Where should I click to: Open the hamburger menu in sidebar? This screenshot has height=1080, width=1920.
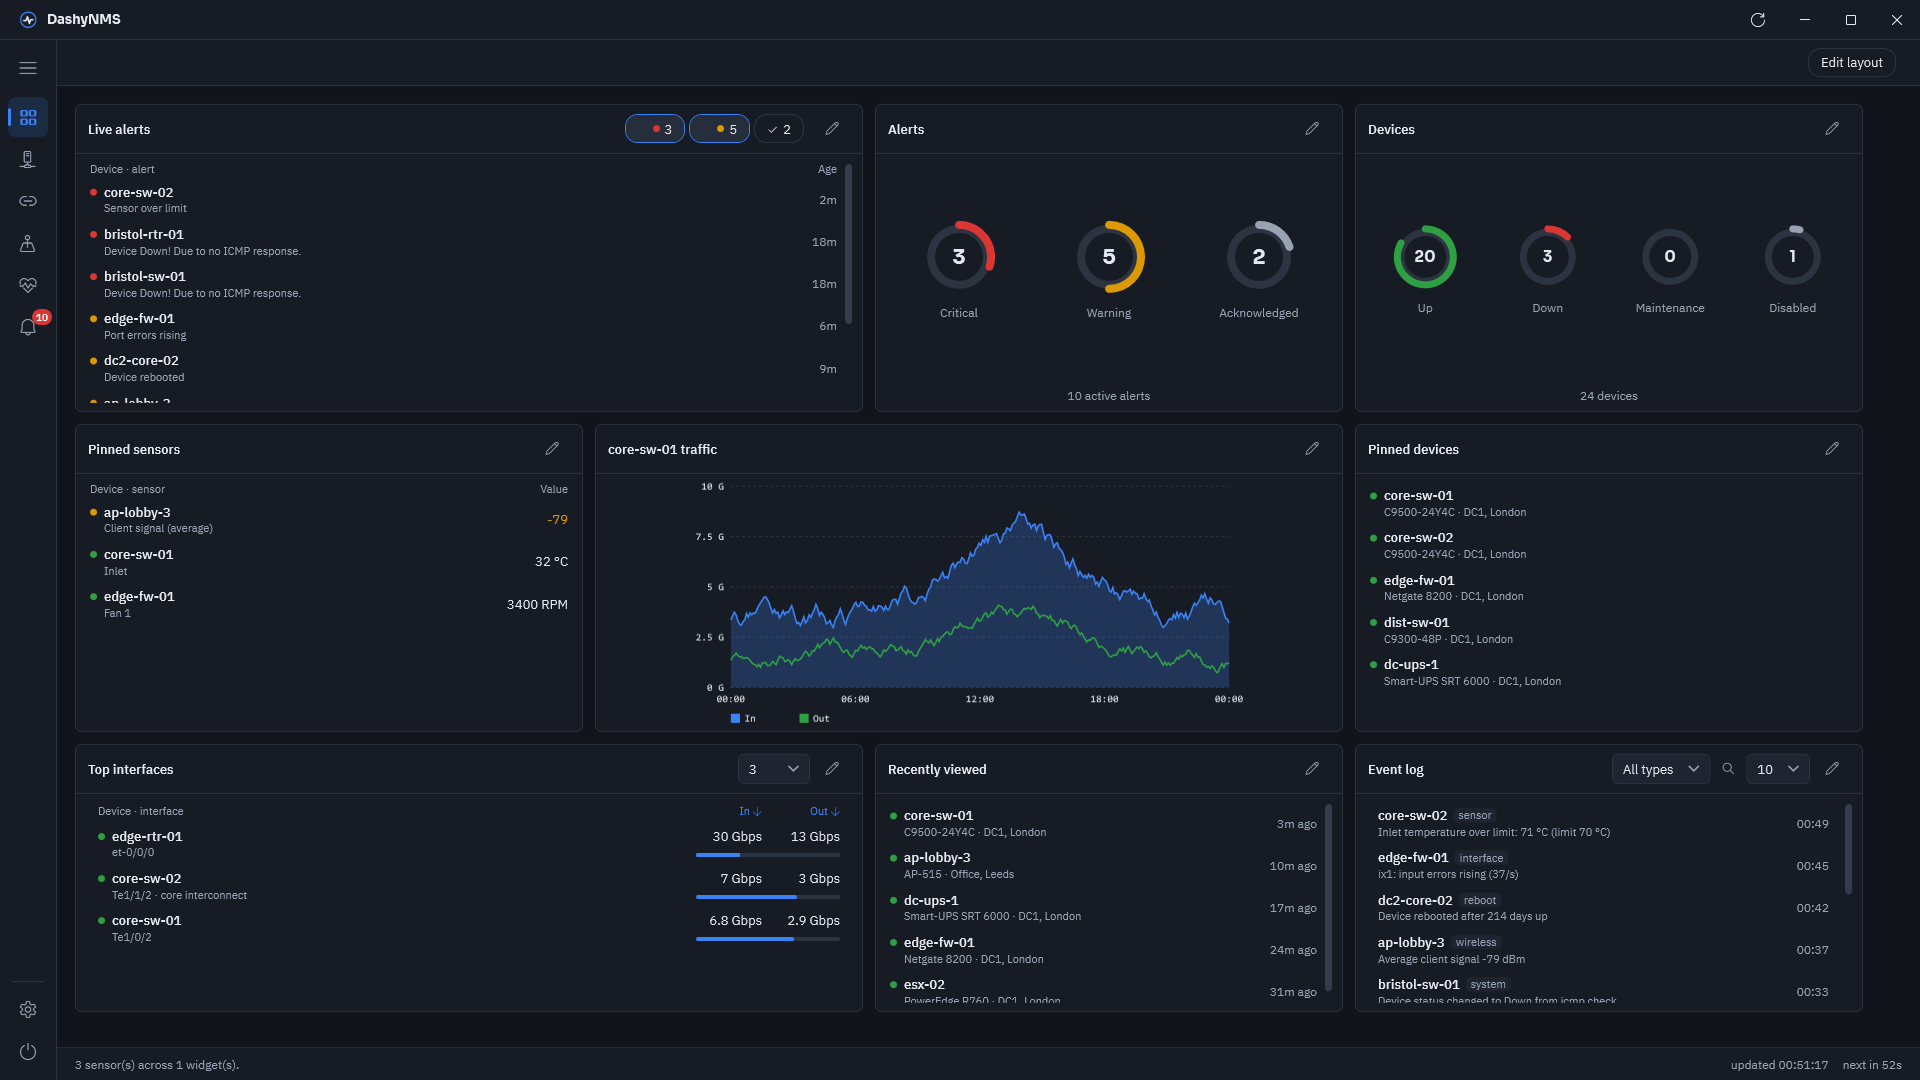click(28, 68)
